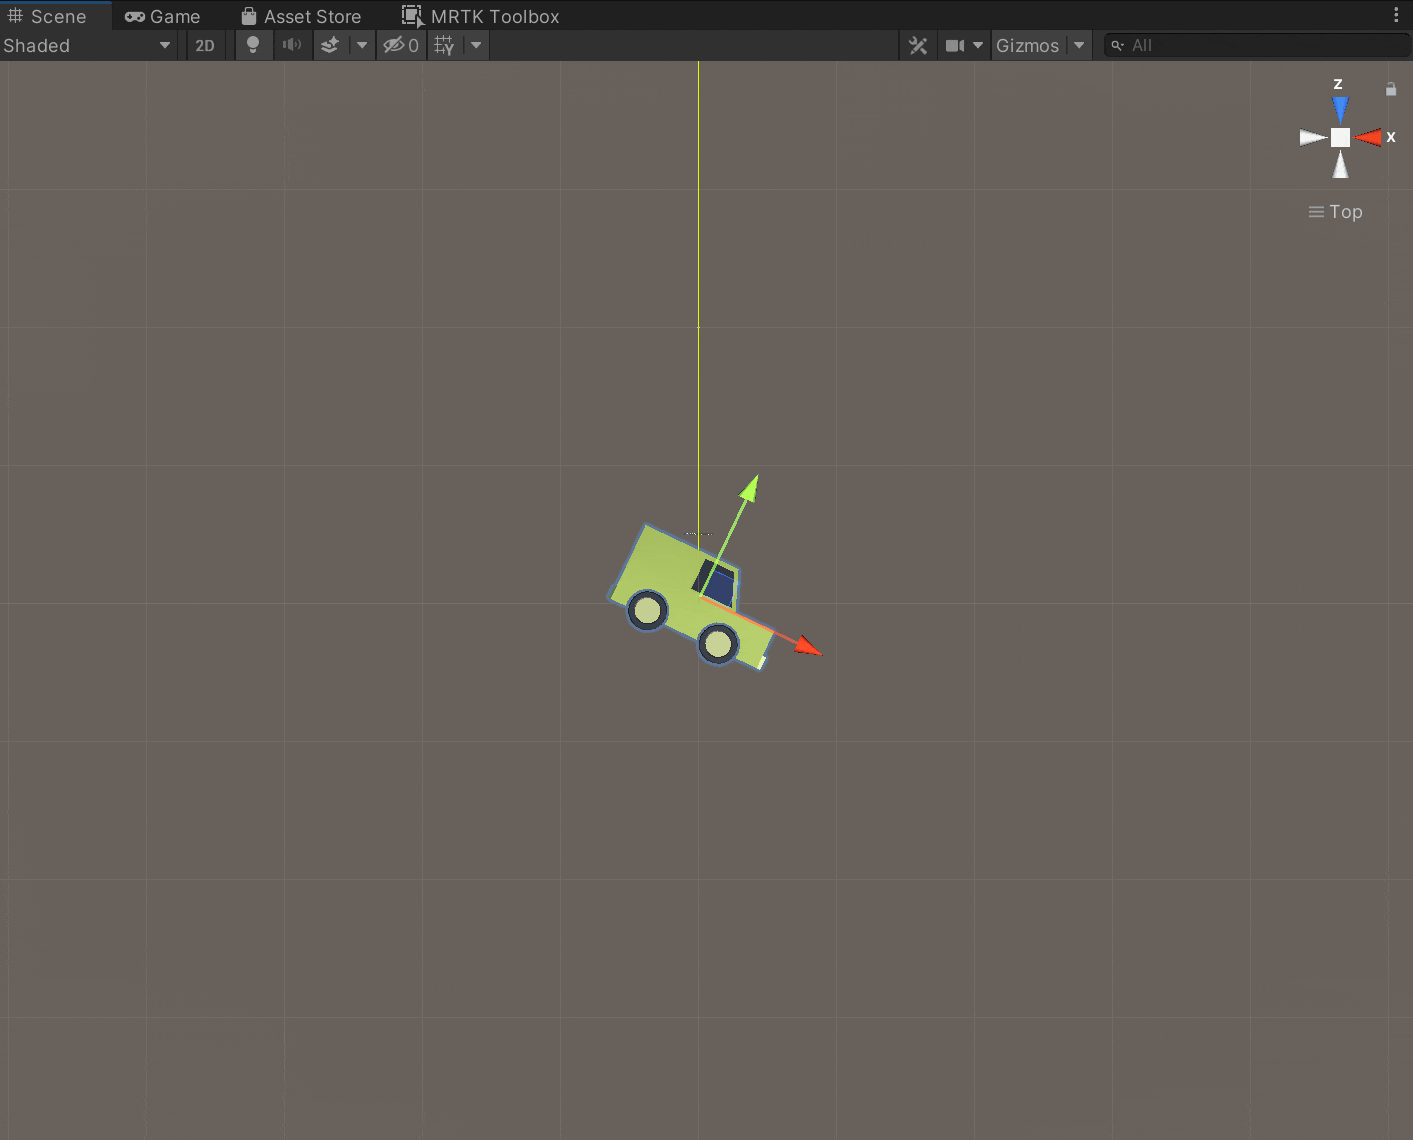Toggle scene lighting with the bulb icon
Image resolution: width=1413 pixels, height=1140 pixels.
click(x=253, y=45)
